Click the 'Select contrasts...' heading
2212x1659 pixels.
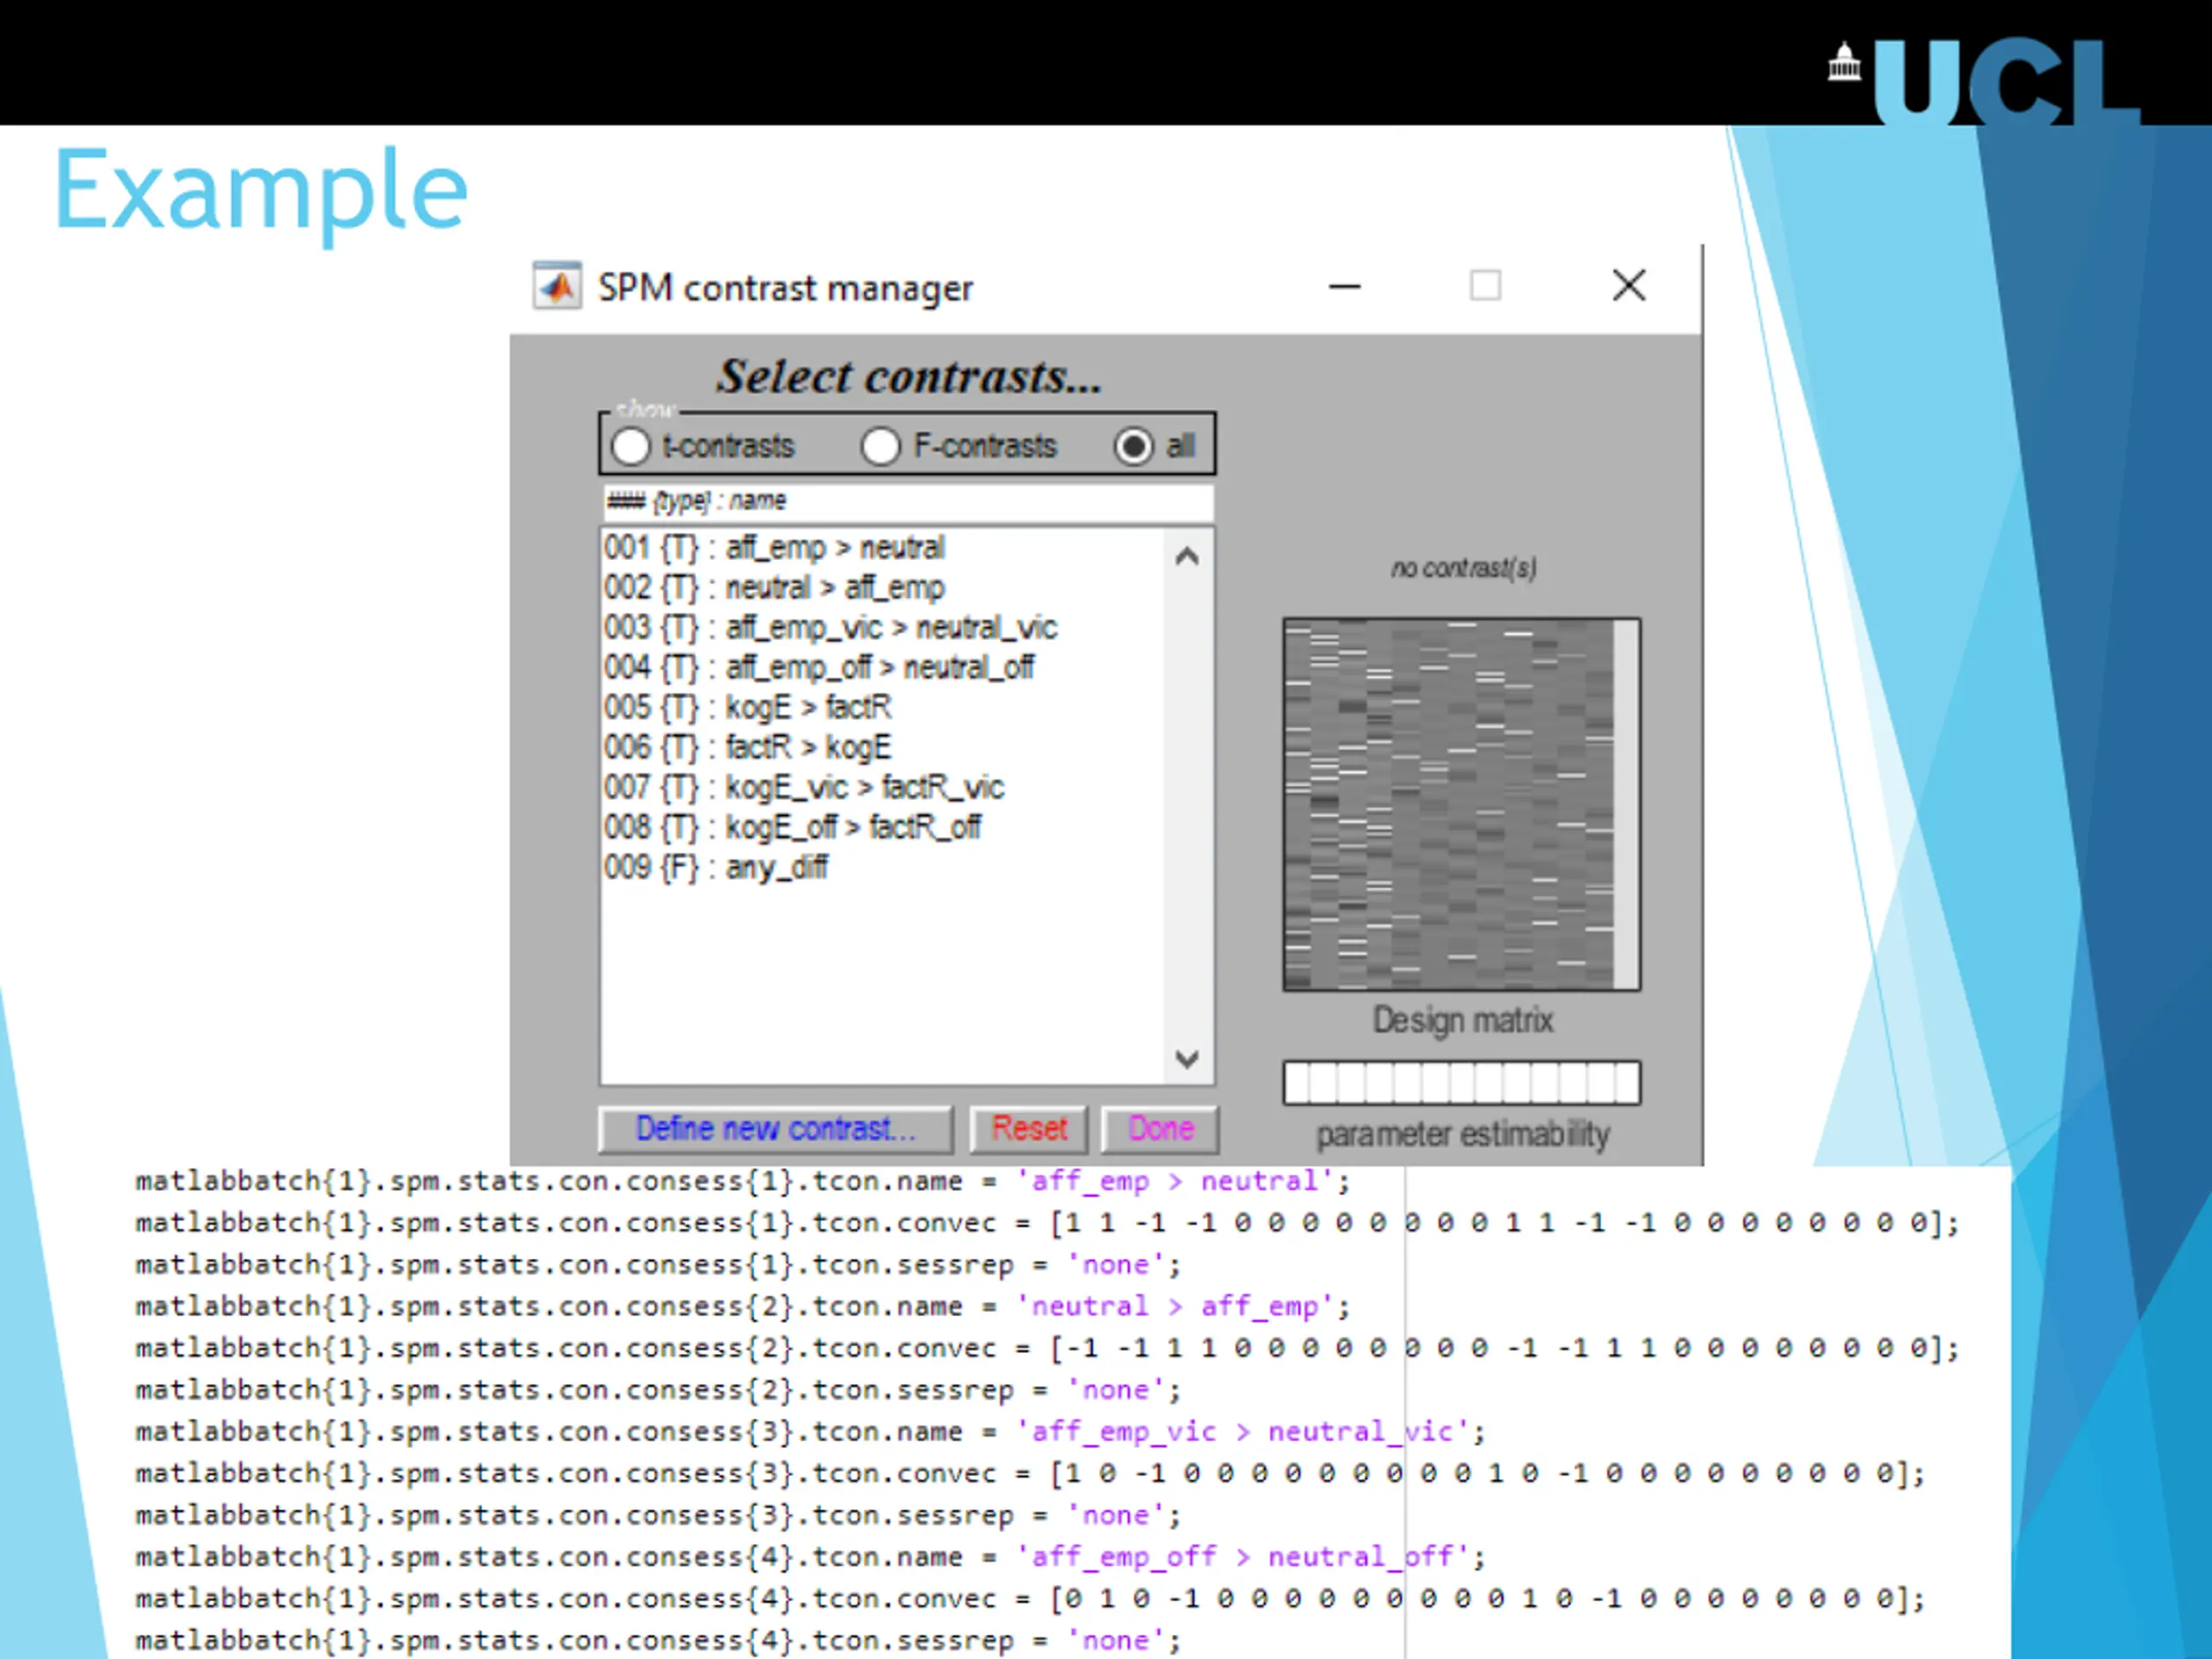(908, 377)
